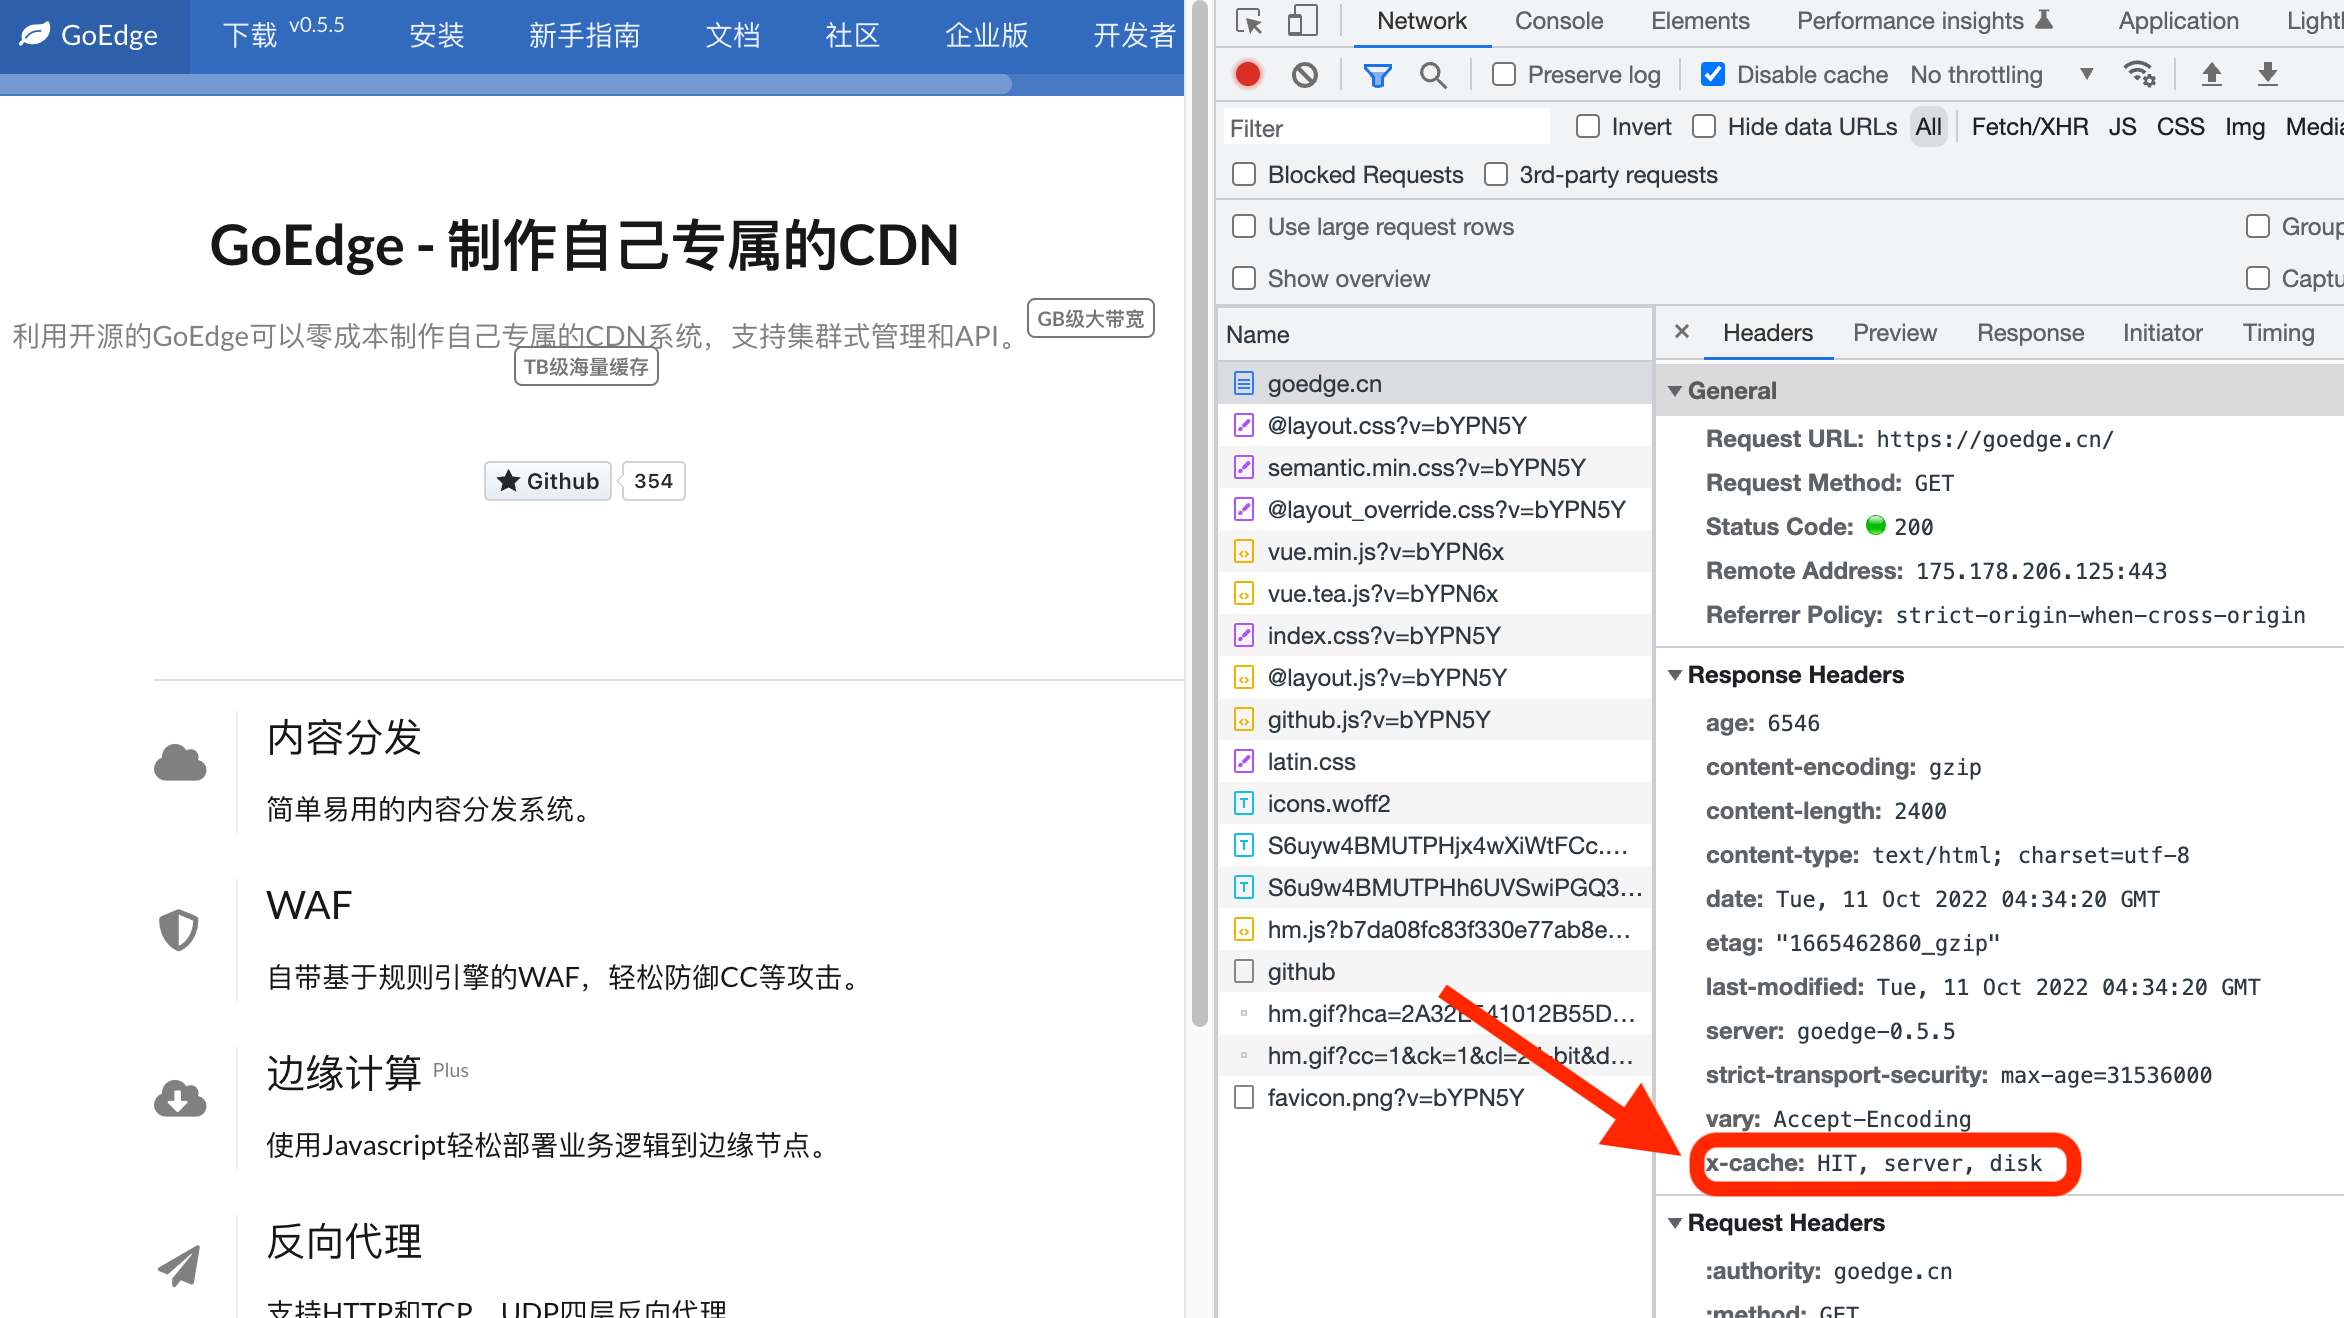This screenshot has width=2344, height=1318.
Task: Click the paper plane icon beside 反向代理
Action: coord(180,1265)
